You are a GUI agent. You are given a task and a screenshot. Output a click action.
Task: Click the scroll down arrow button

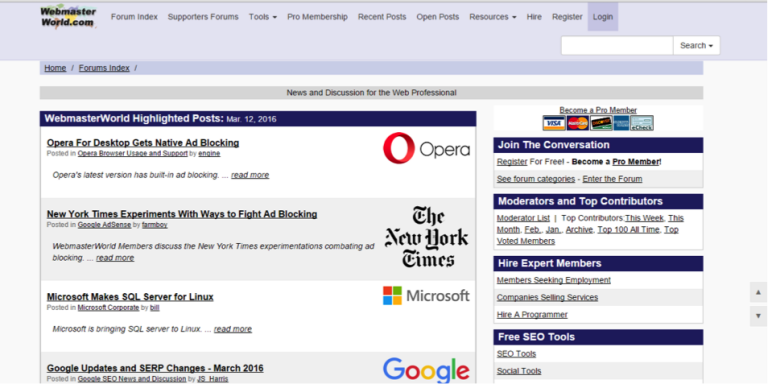[x=758, y=316]
